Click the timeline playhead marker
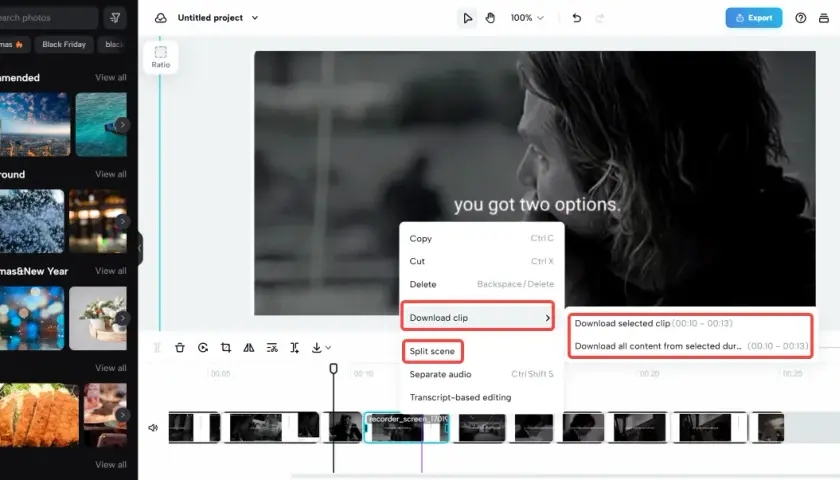This screenshot has width=840, height=480. (333, 369)
